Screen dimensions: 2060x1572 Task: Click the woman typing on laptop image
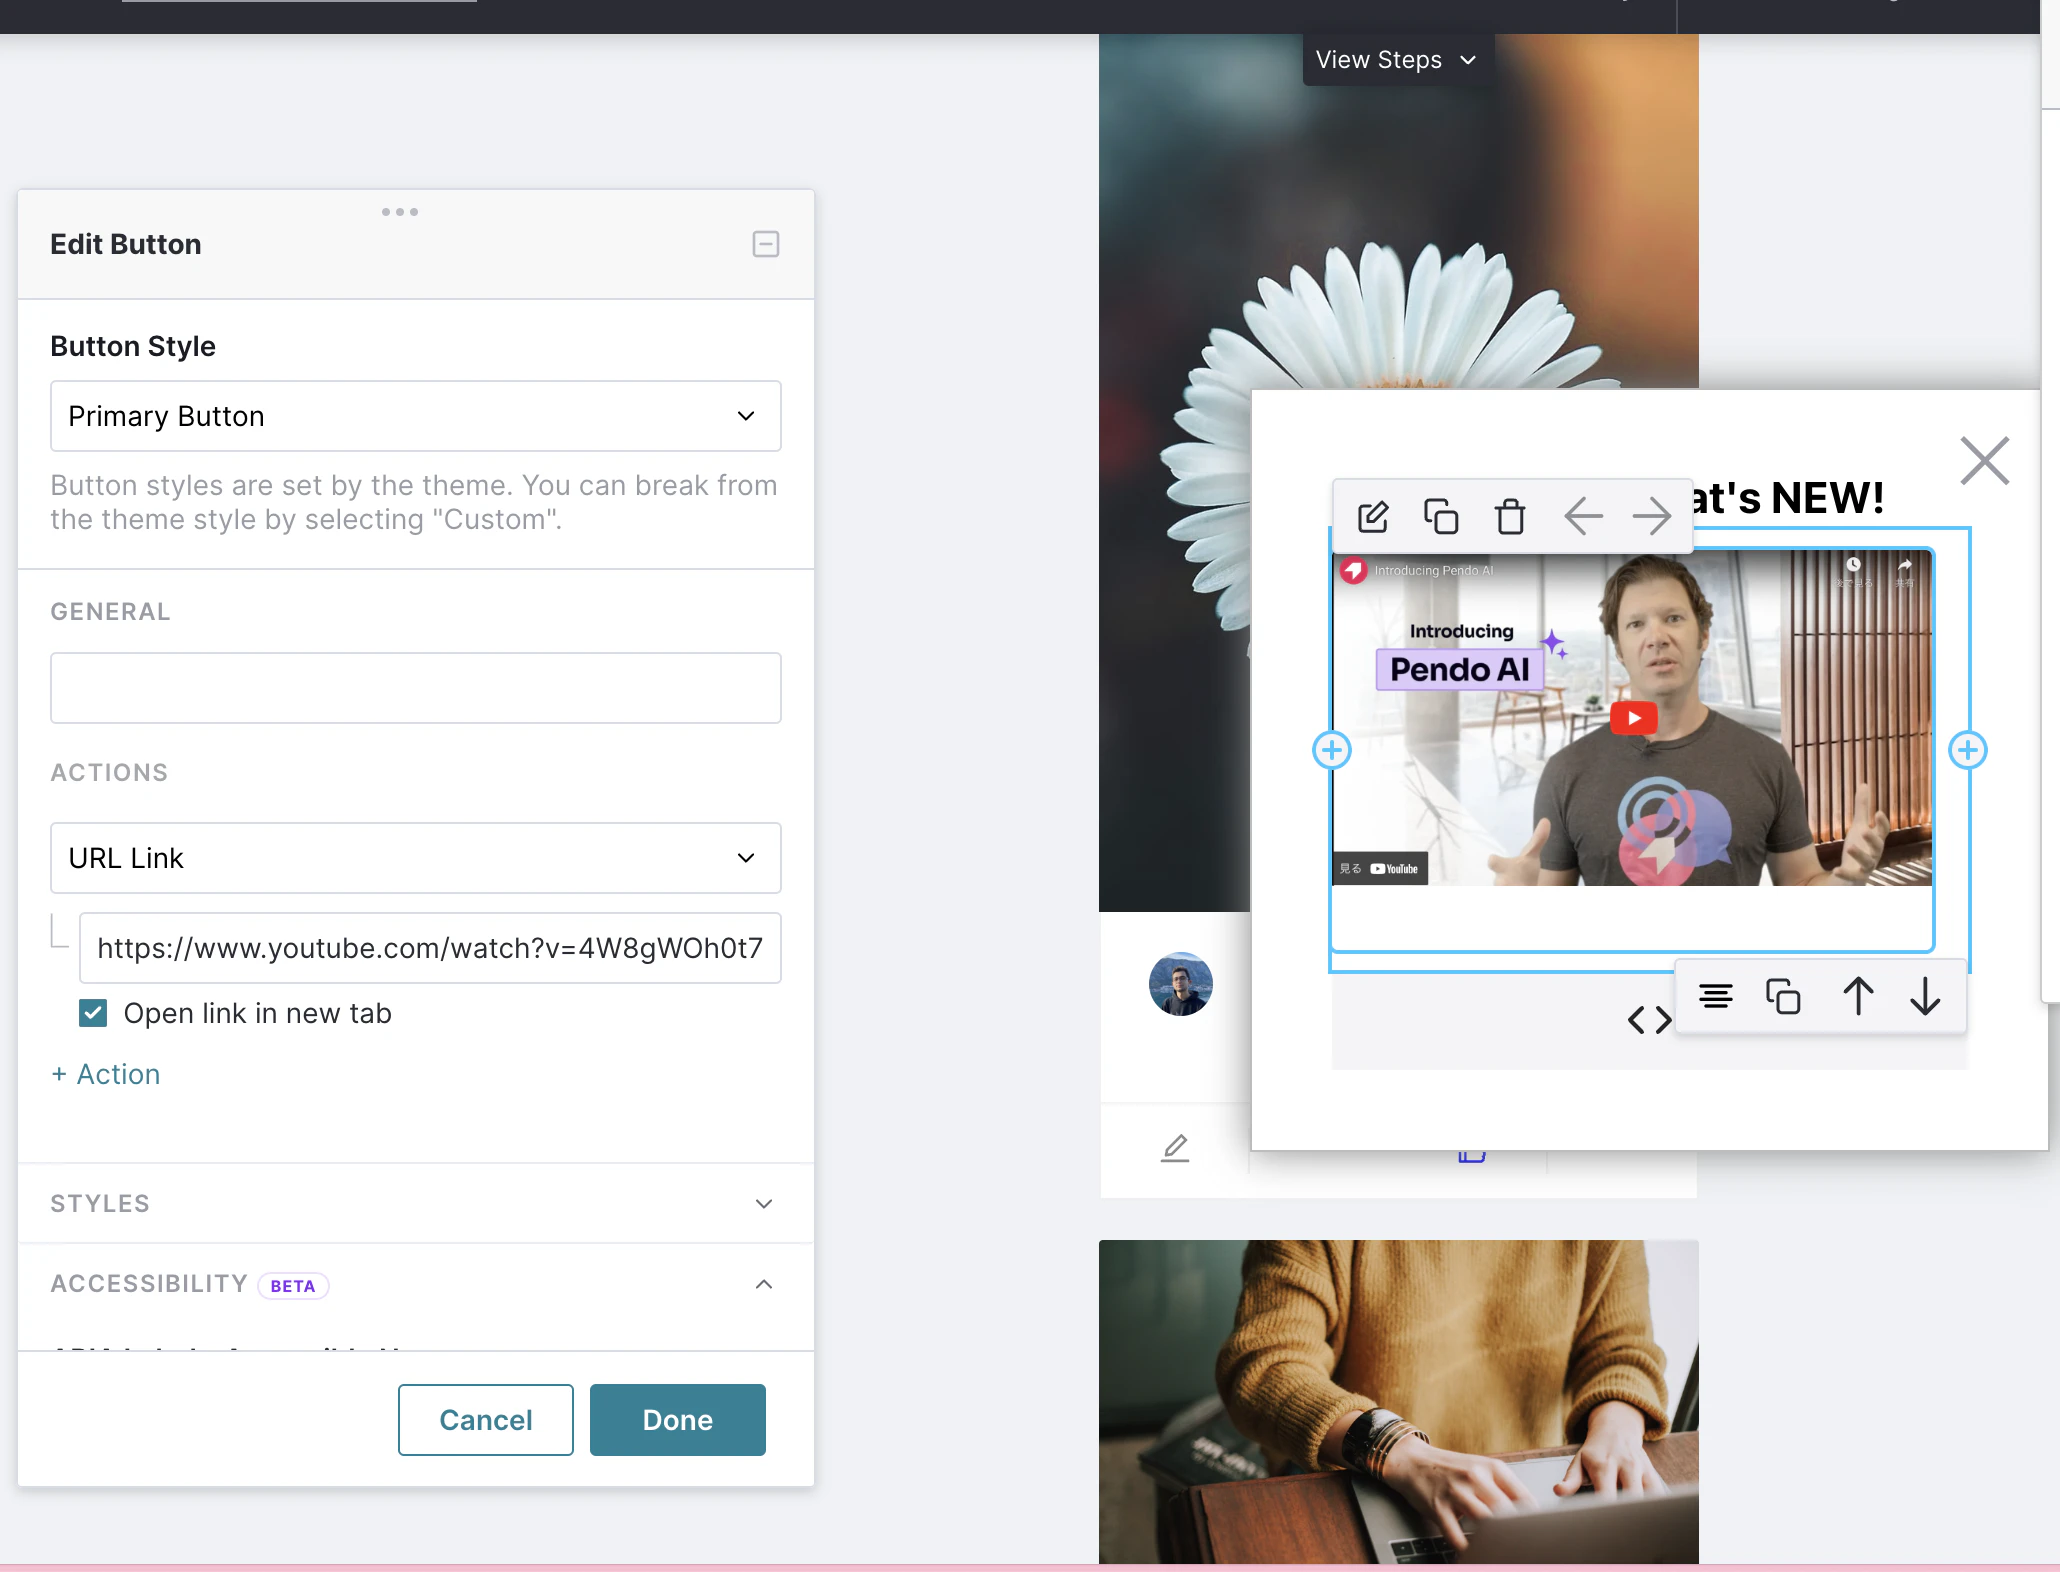coord(1399,1402)
